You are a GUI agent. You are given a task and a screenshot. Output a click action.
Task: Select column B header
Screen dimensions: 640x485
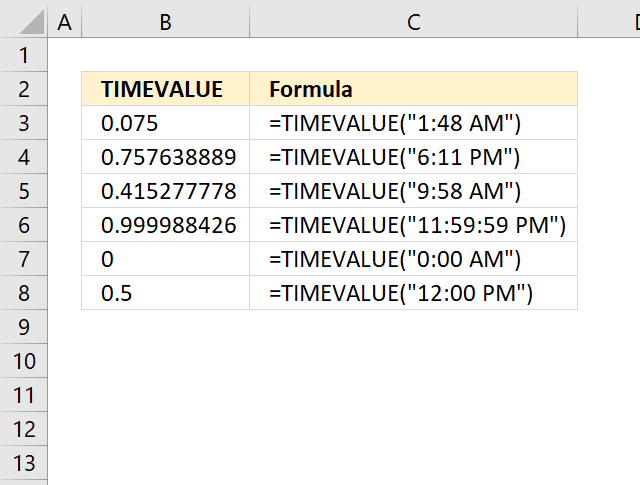tap(165, 22)
